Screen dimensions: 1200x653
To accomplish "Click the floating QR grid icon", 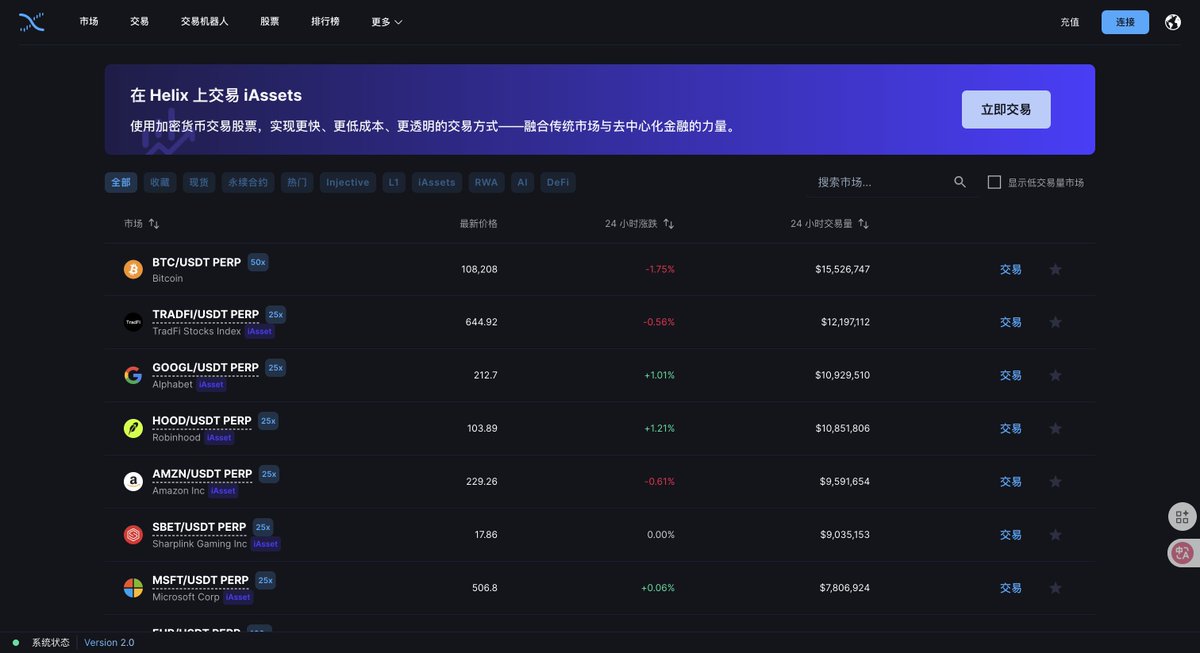I will coord(1182,517).
